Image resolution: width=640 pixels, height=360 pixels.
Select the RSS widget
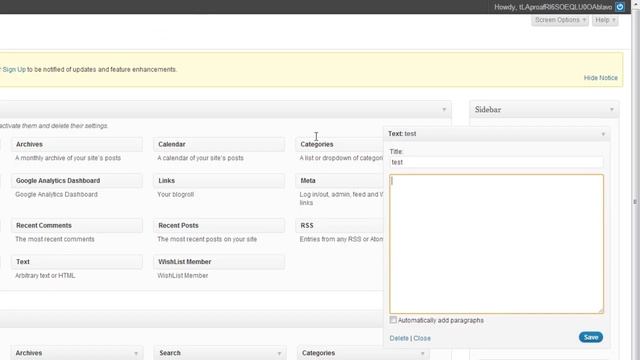point(340,226)
